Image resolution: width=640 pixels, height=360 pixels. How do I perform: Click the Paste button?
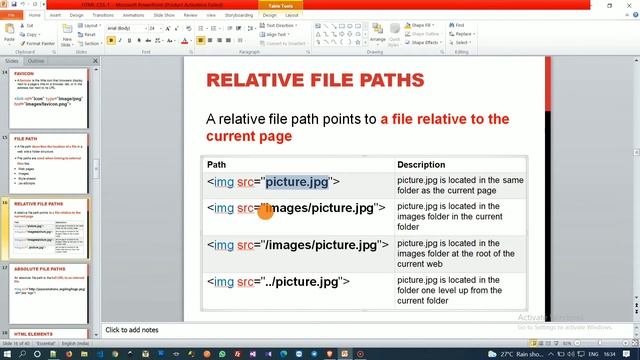click(9, 33)
